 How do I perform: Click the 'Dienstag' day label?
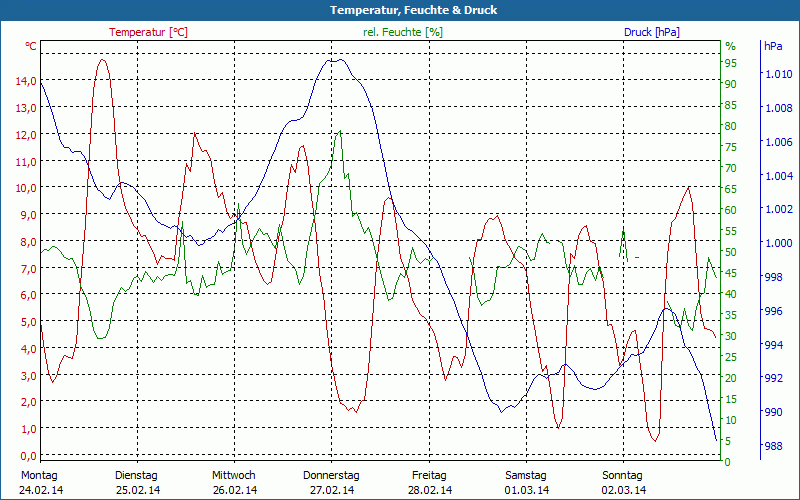click(x=136, y=475)
